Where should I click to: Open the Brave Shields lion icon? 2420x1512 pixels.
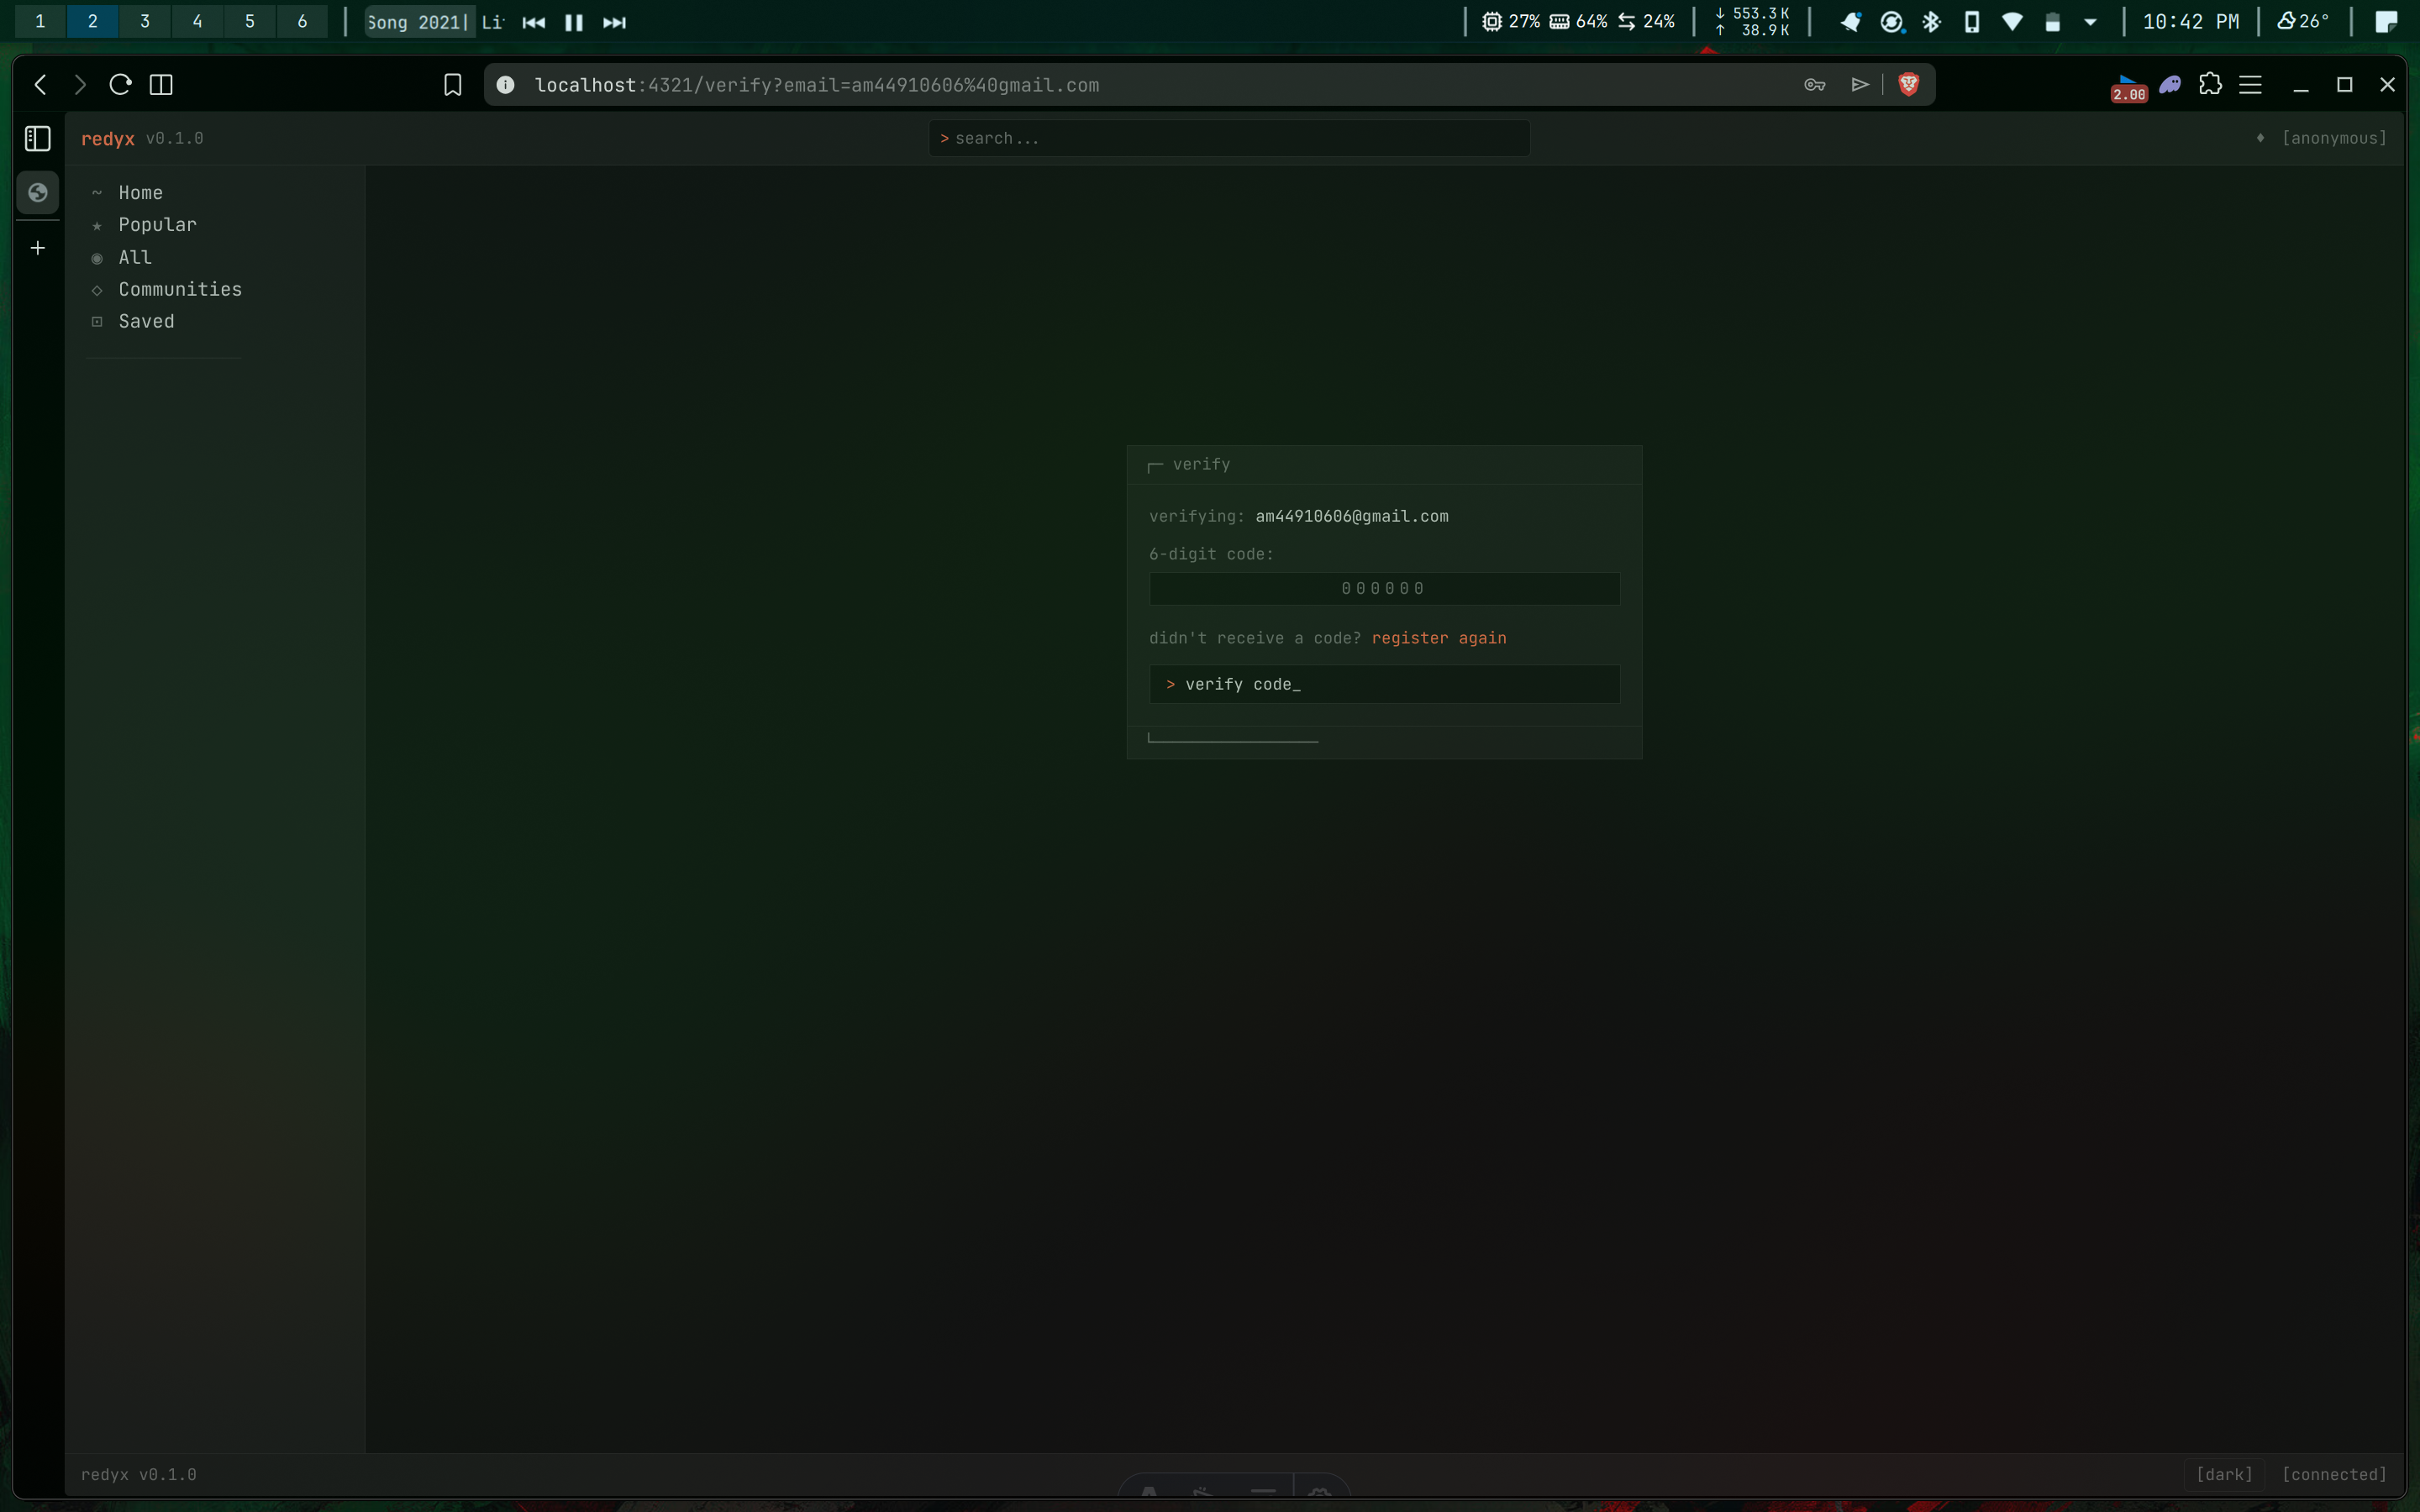pos(1908,85)
